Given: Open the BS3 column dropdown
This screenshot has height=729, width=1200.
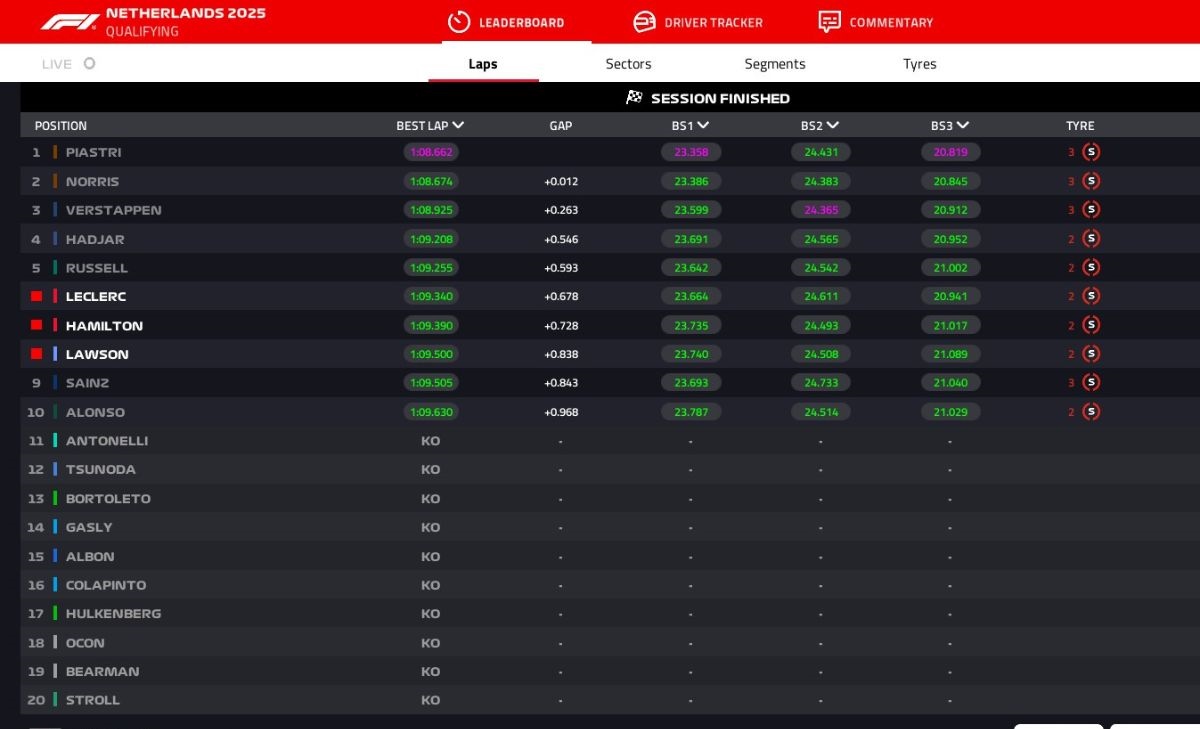Looking at the screenshot, I should [x=962, y=126].
